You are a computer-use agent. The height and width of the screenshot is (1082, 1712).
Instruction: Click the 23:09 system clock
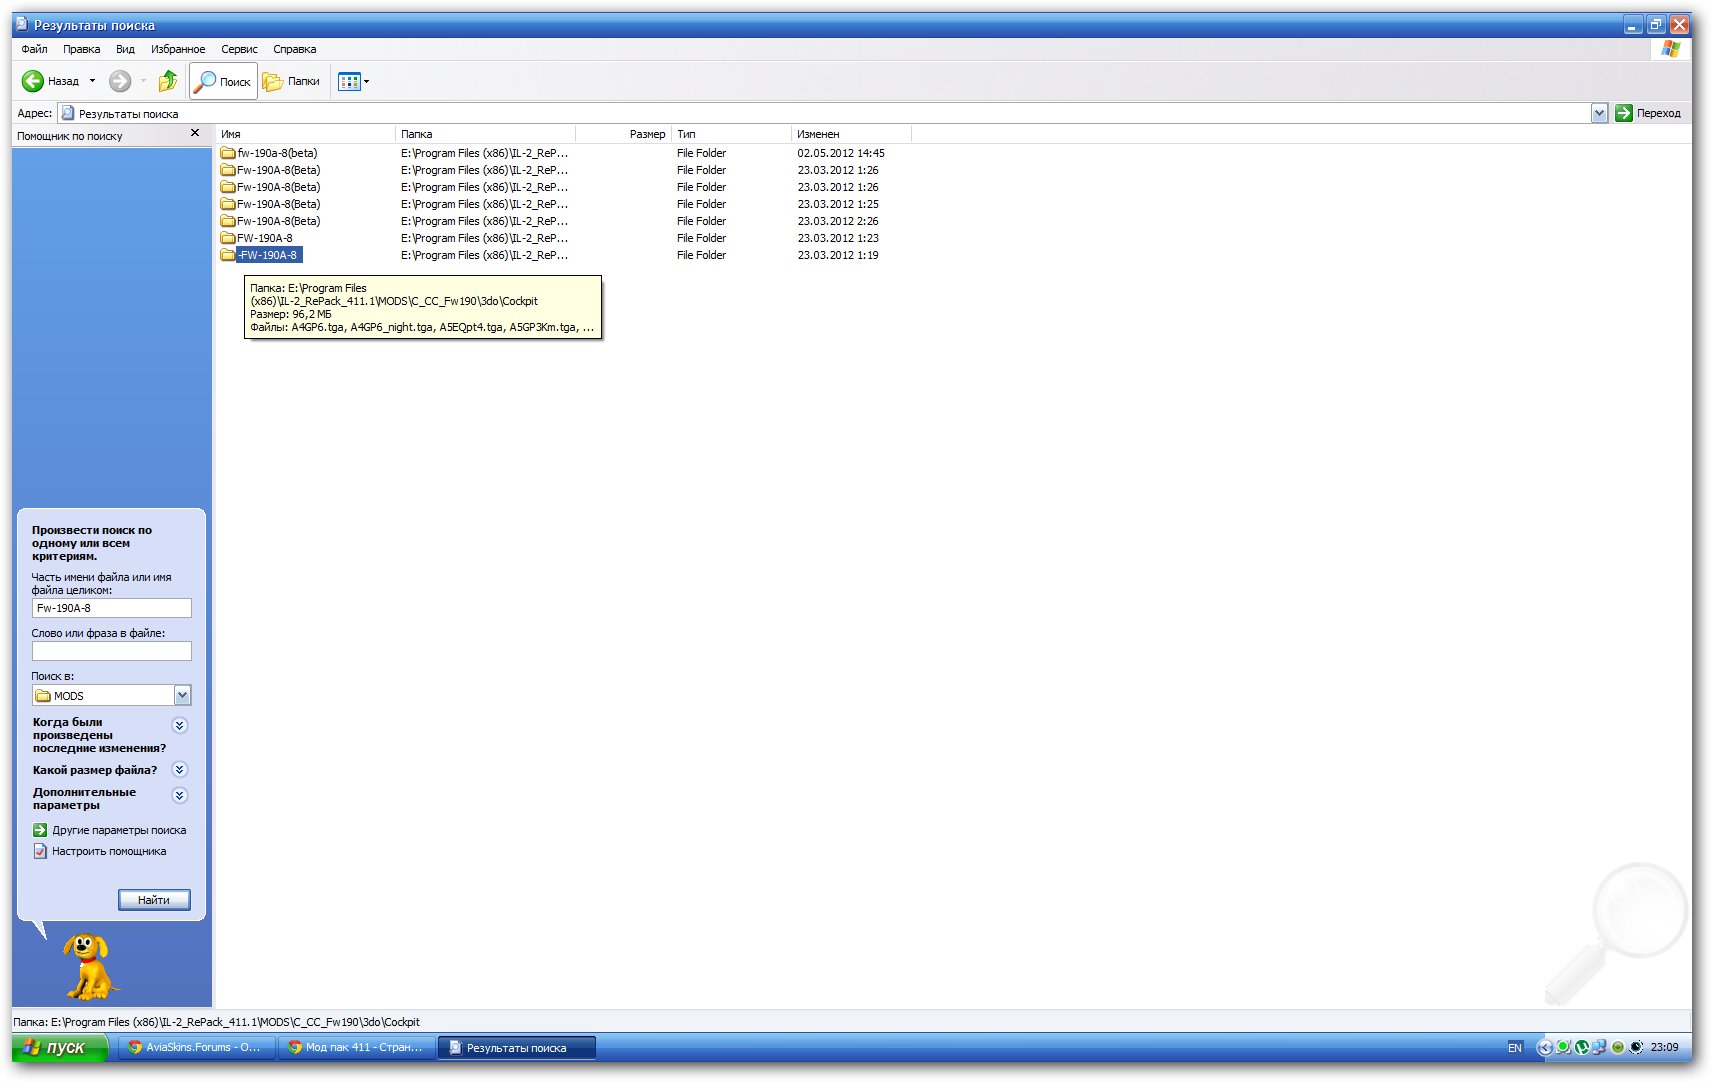pyautogui.click(x=1665, y=1047)
